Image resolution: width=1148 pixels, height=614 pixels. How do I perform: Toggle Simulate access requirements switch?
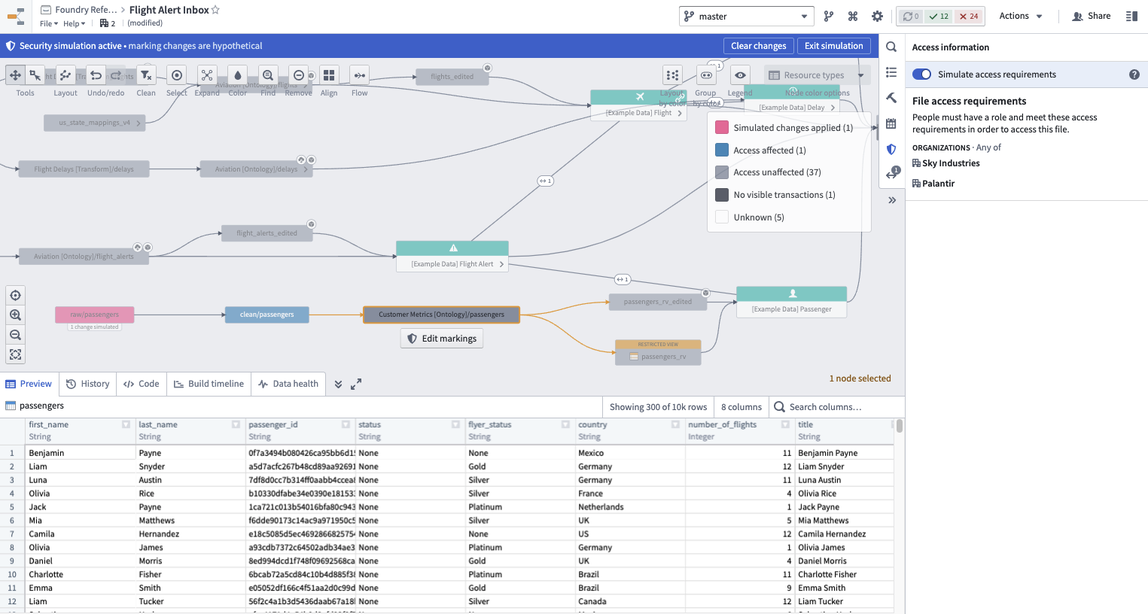click(922, 74)
